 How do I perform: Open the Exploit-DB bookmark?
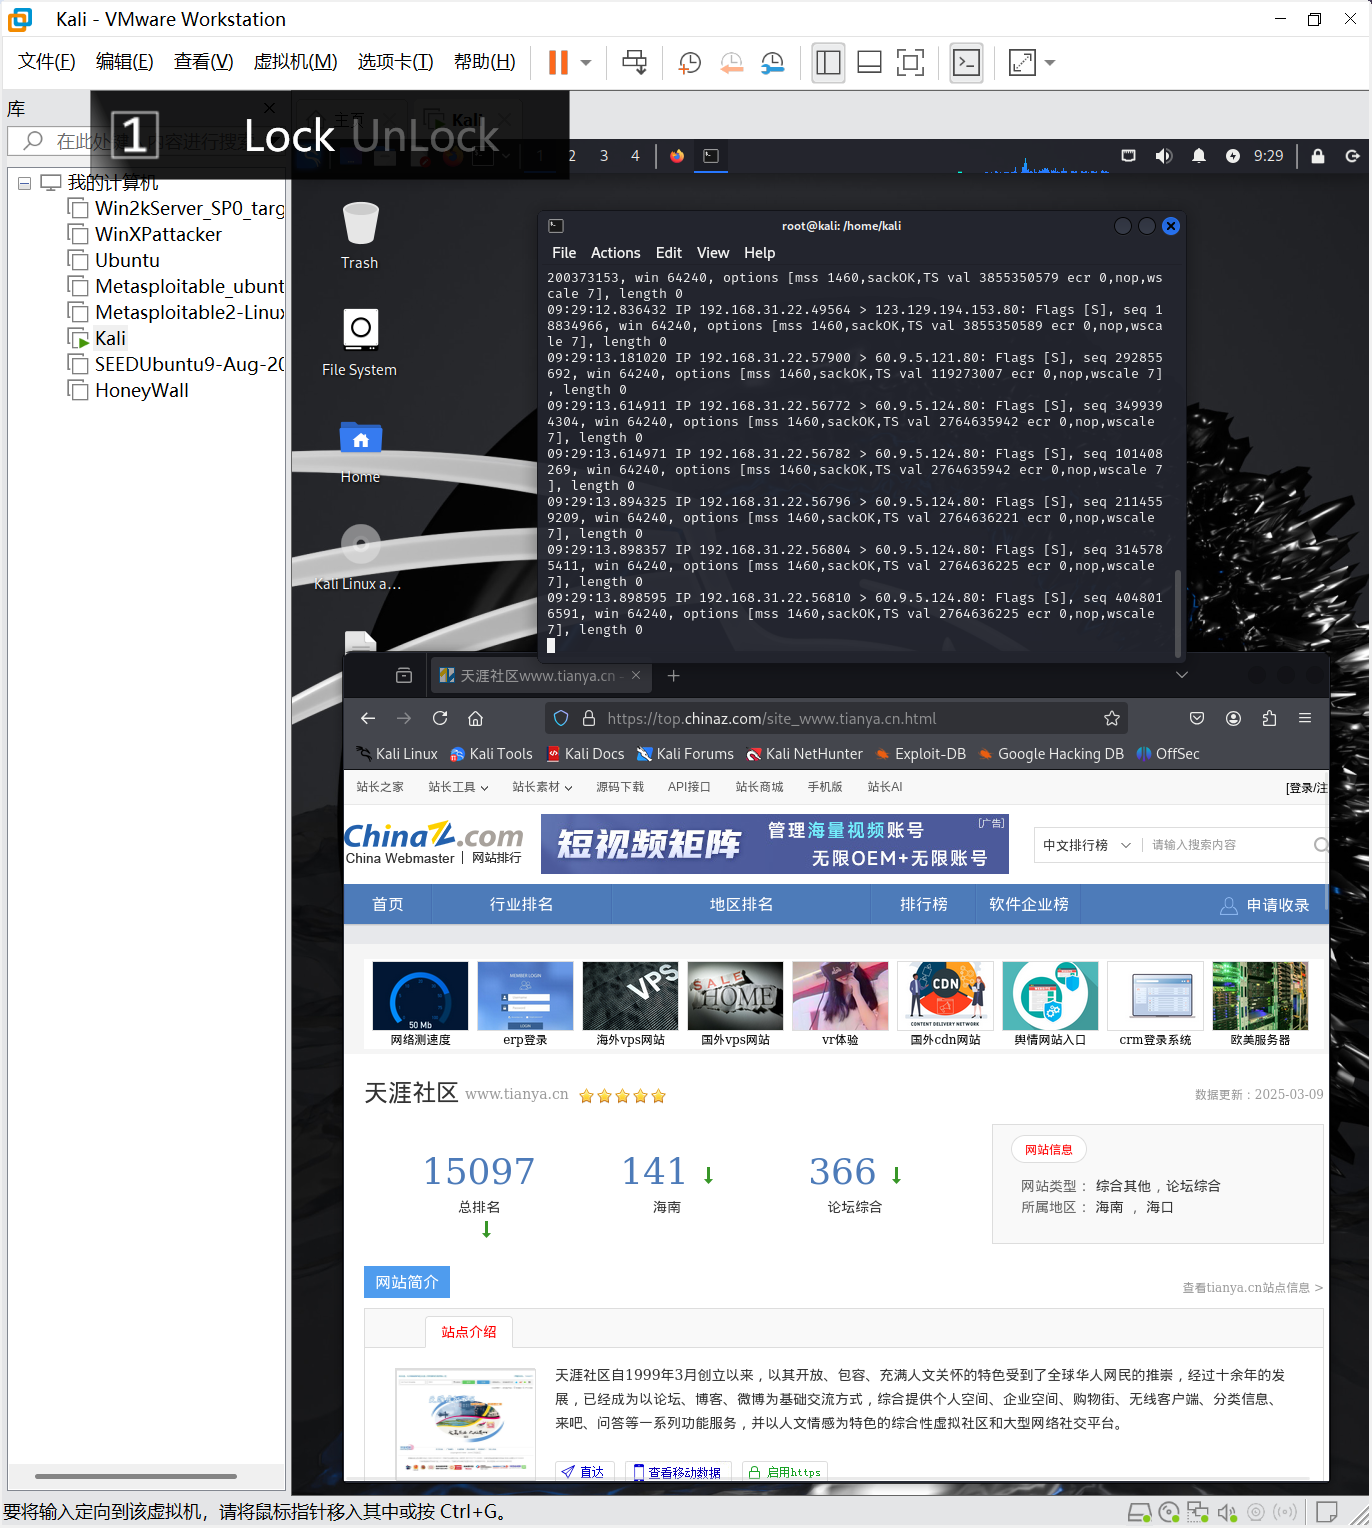[x=920, y=754]
